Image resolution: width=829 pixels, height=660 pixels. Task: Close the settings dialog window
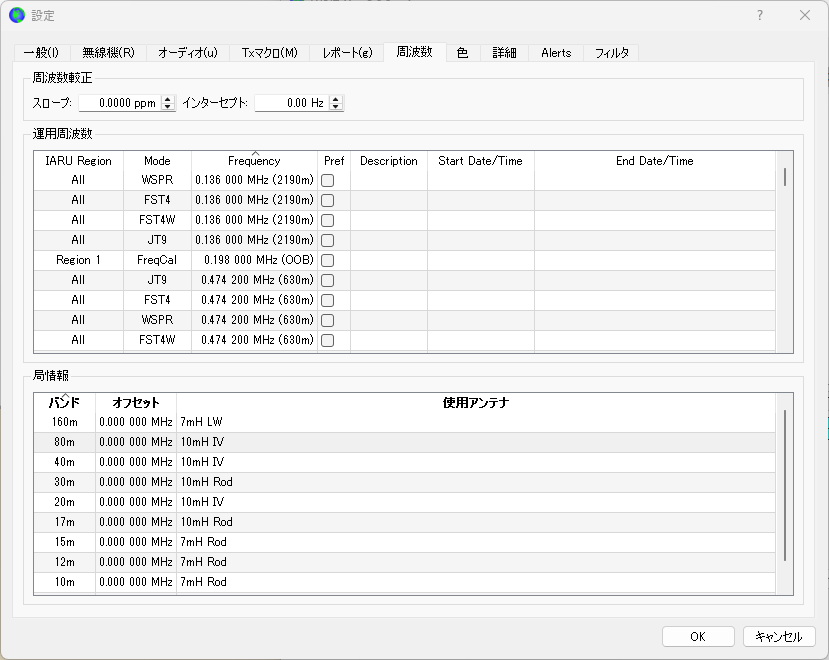click(805, 15)
